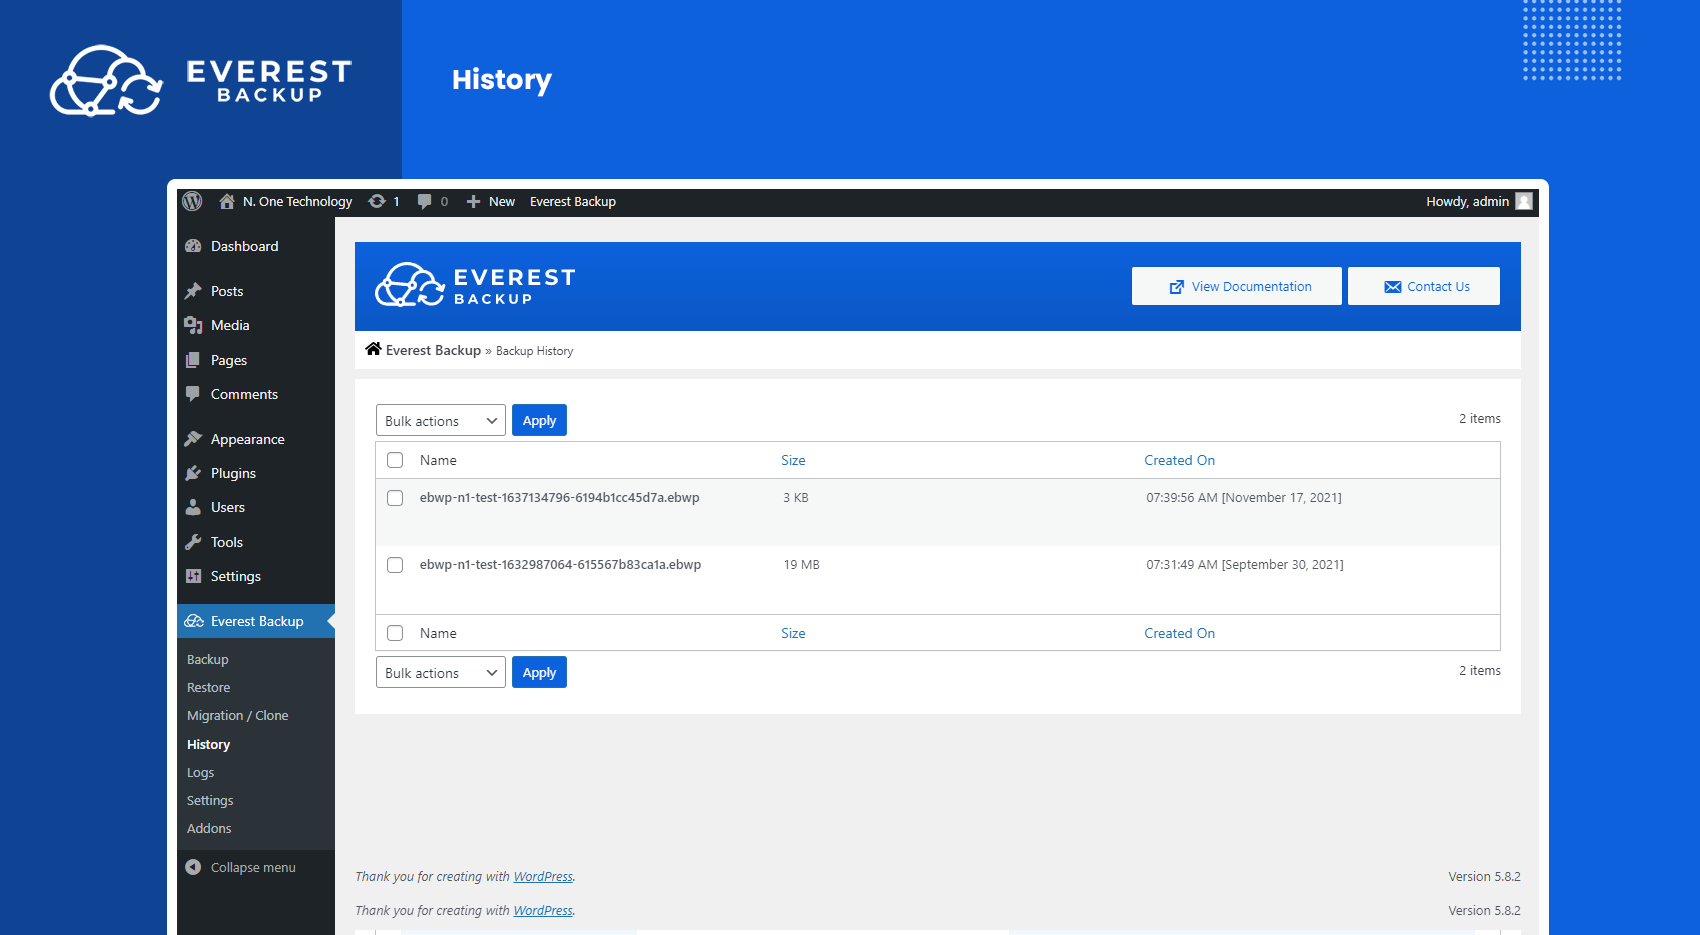Sort by Created On in table footer
The image size is (1700, 935).
[x=1180, y=633]
